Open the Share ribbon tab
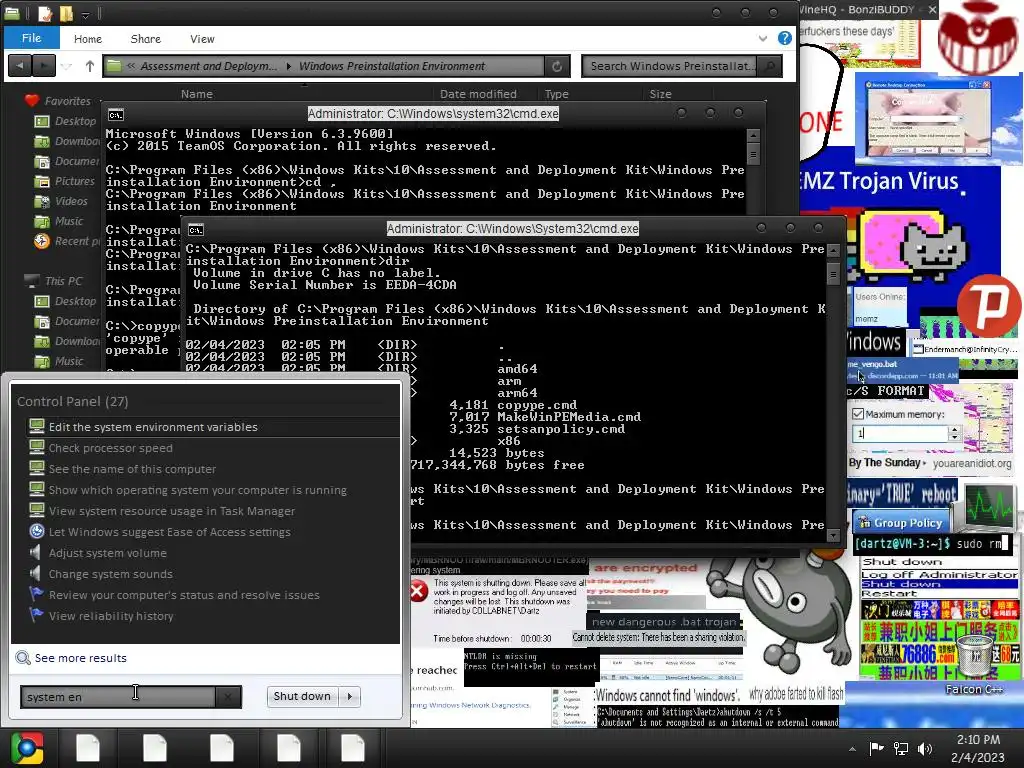The height and width of the screenshot is (768, 1024). [x=146, y=39]
